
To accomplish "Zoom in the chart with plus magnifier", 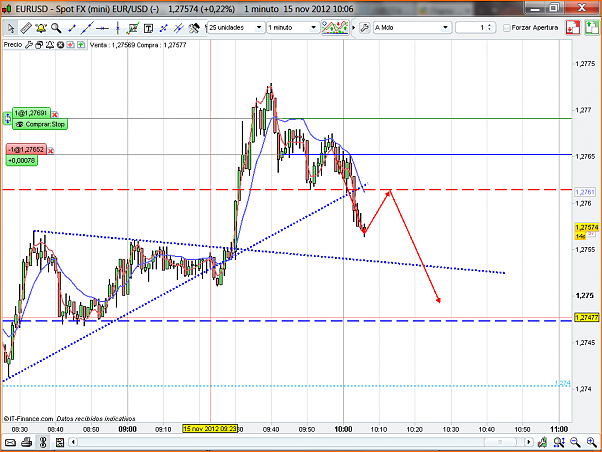I will coord(591,442).
